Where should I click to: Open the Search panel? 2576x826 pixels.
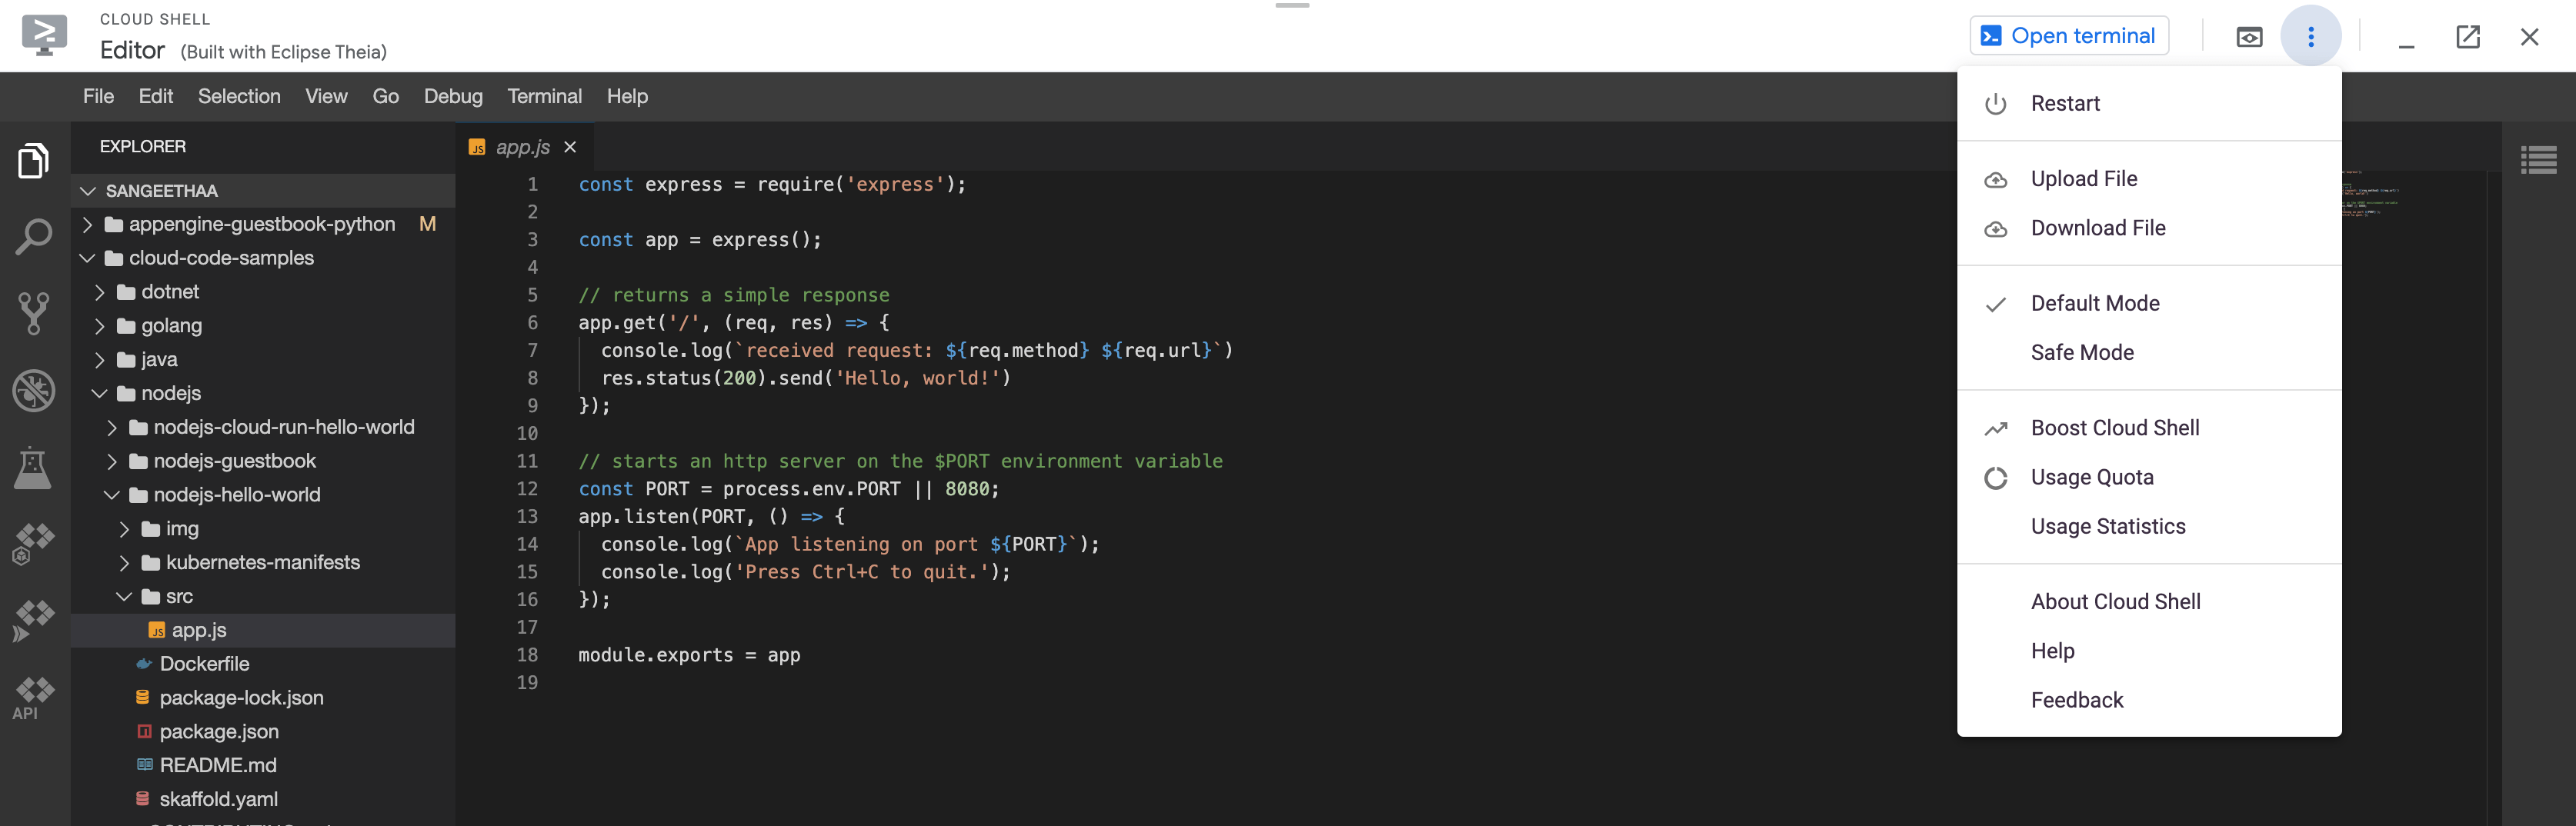[33, 236]
